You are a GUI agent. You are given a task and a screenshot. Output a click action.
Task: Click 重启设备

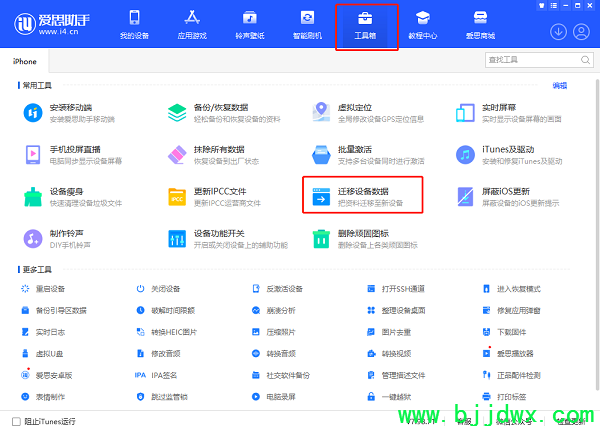43,289
